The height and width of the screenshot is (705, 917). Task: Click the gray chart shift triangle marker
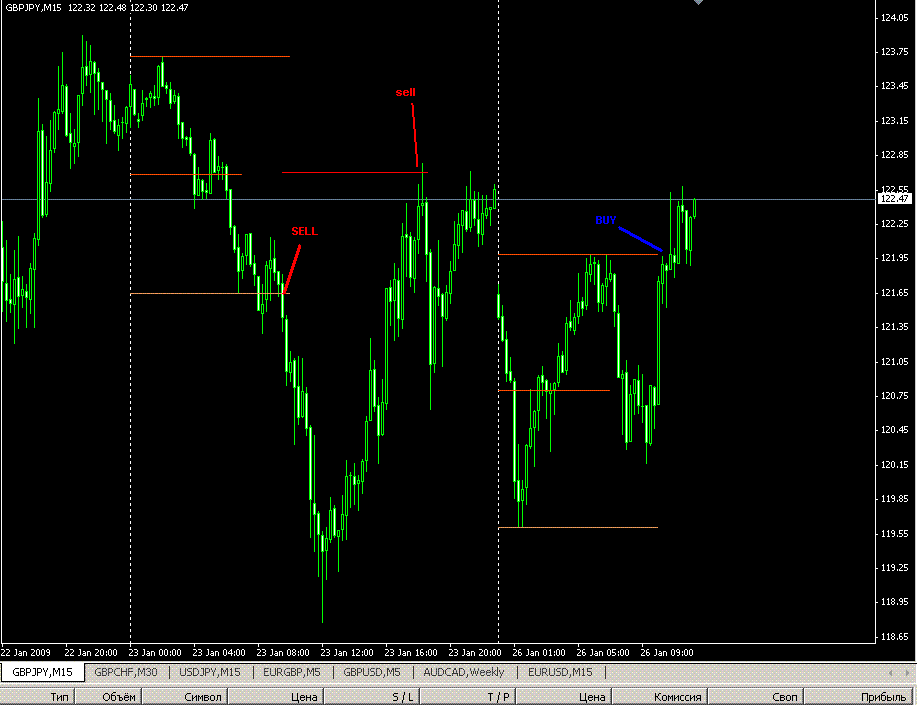698,3
